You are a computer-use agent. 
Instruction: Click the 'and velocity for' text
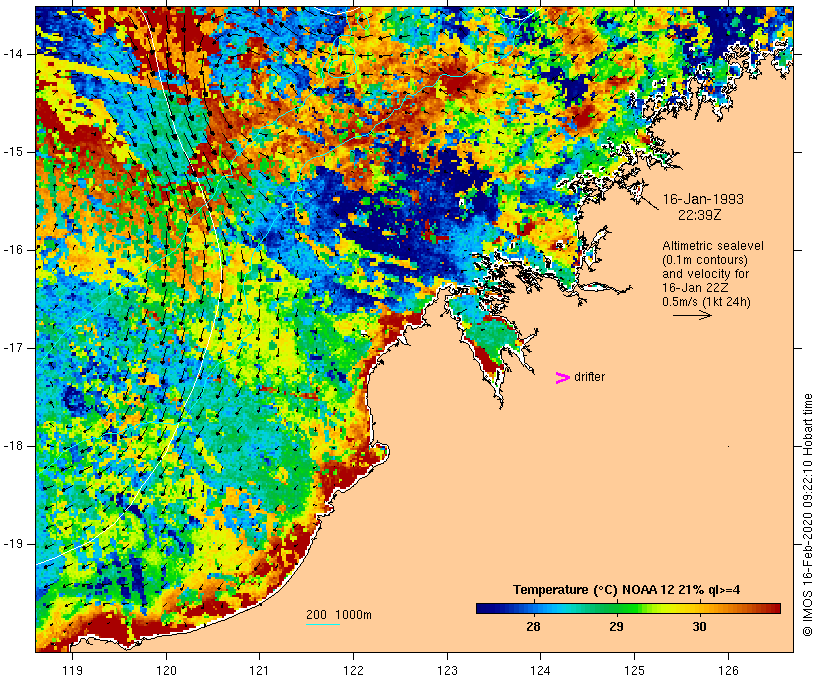point(705,274)
